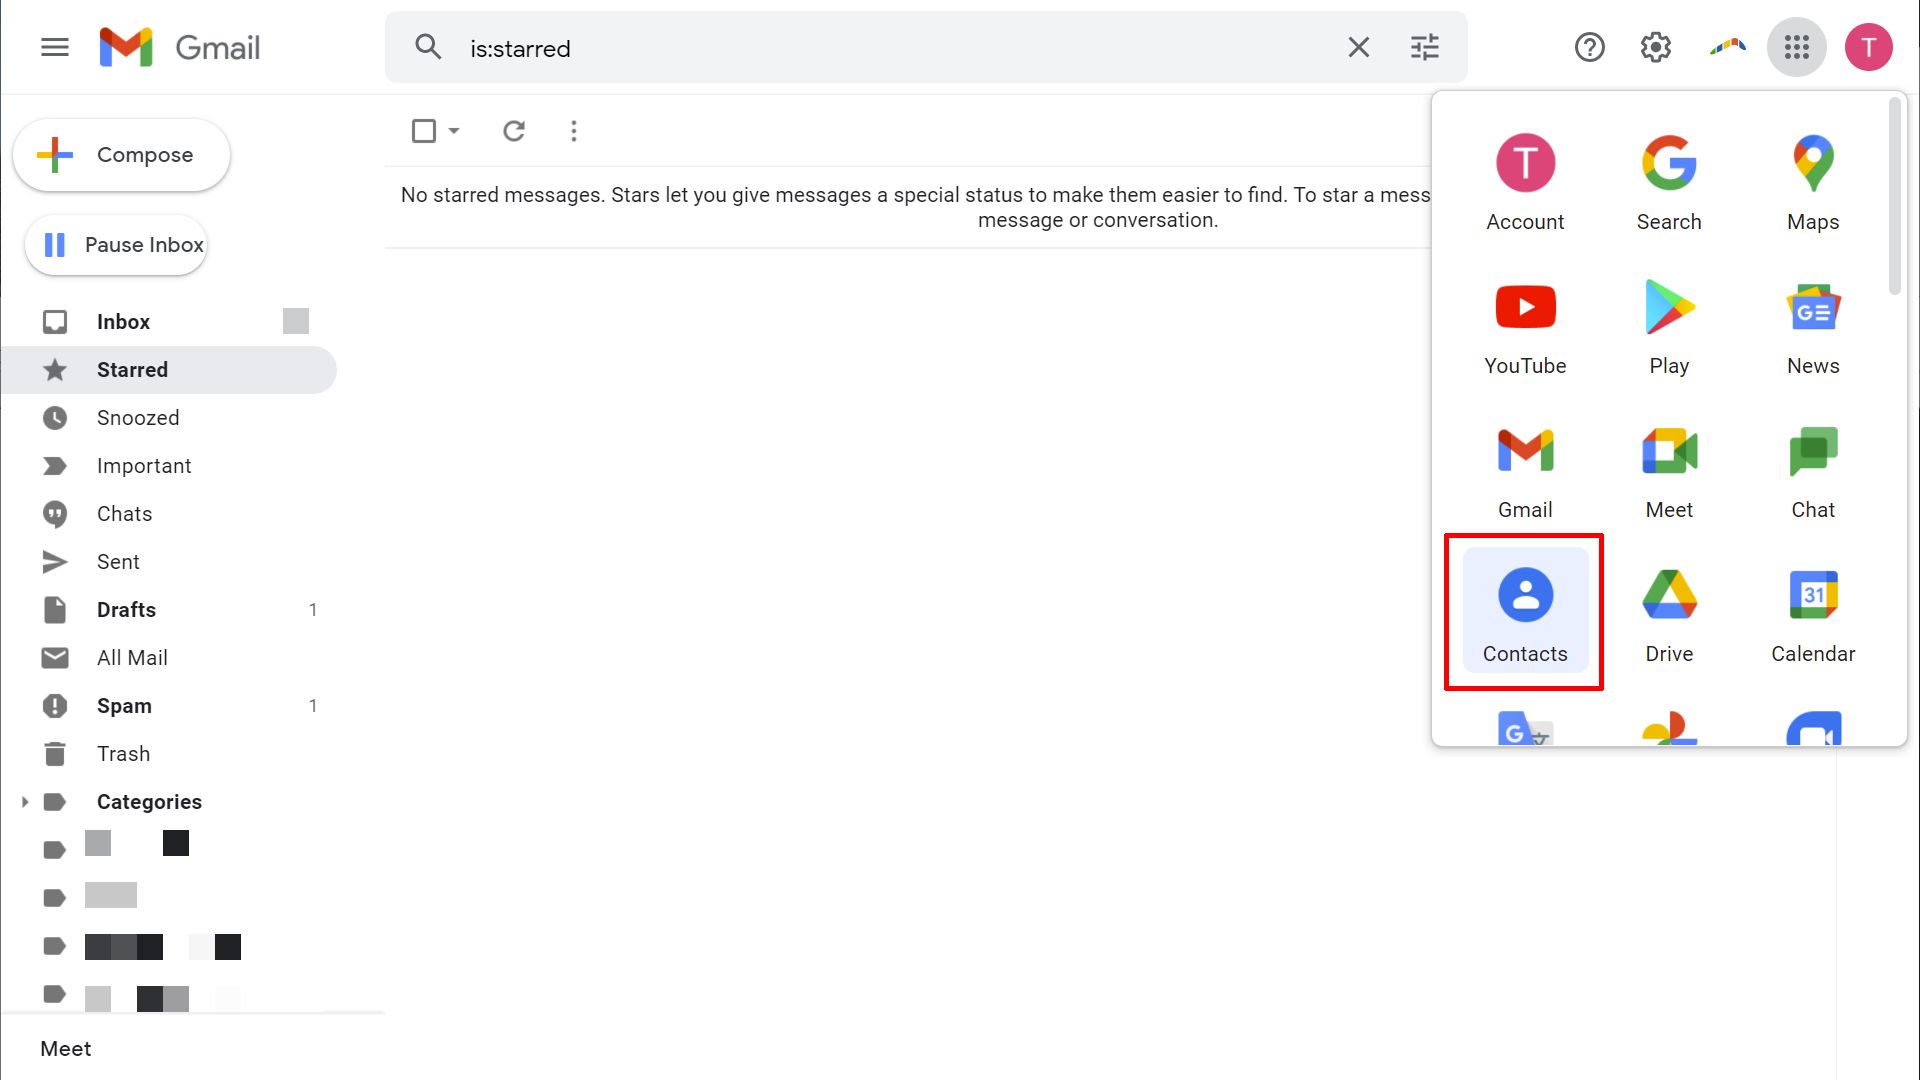Toggle the Google apps grid button
The width and height of the screenshot is (1920, 1080).
pos(1796,47)
